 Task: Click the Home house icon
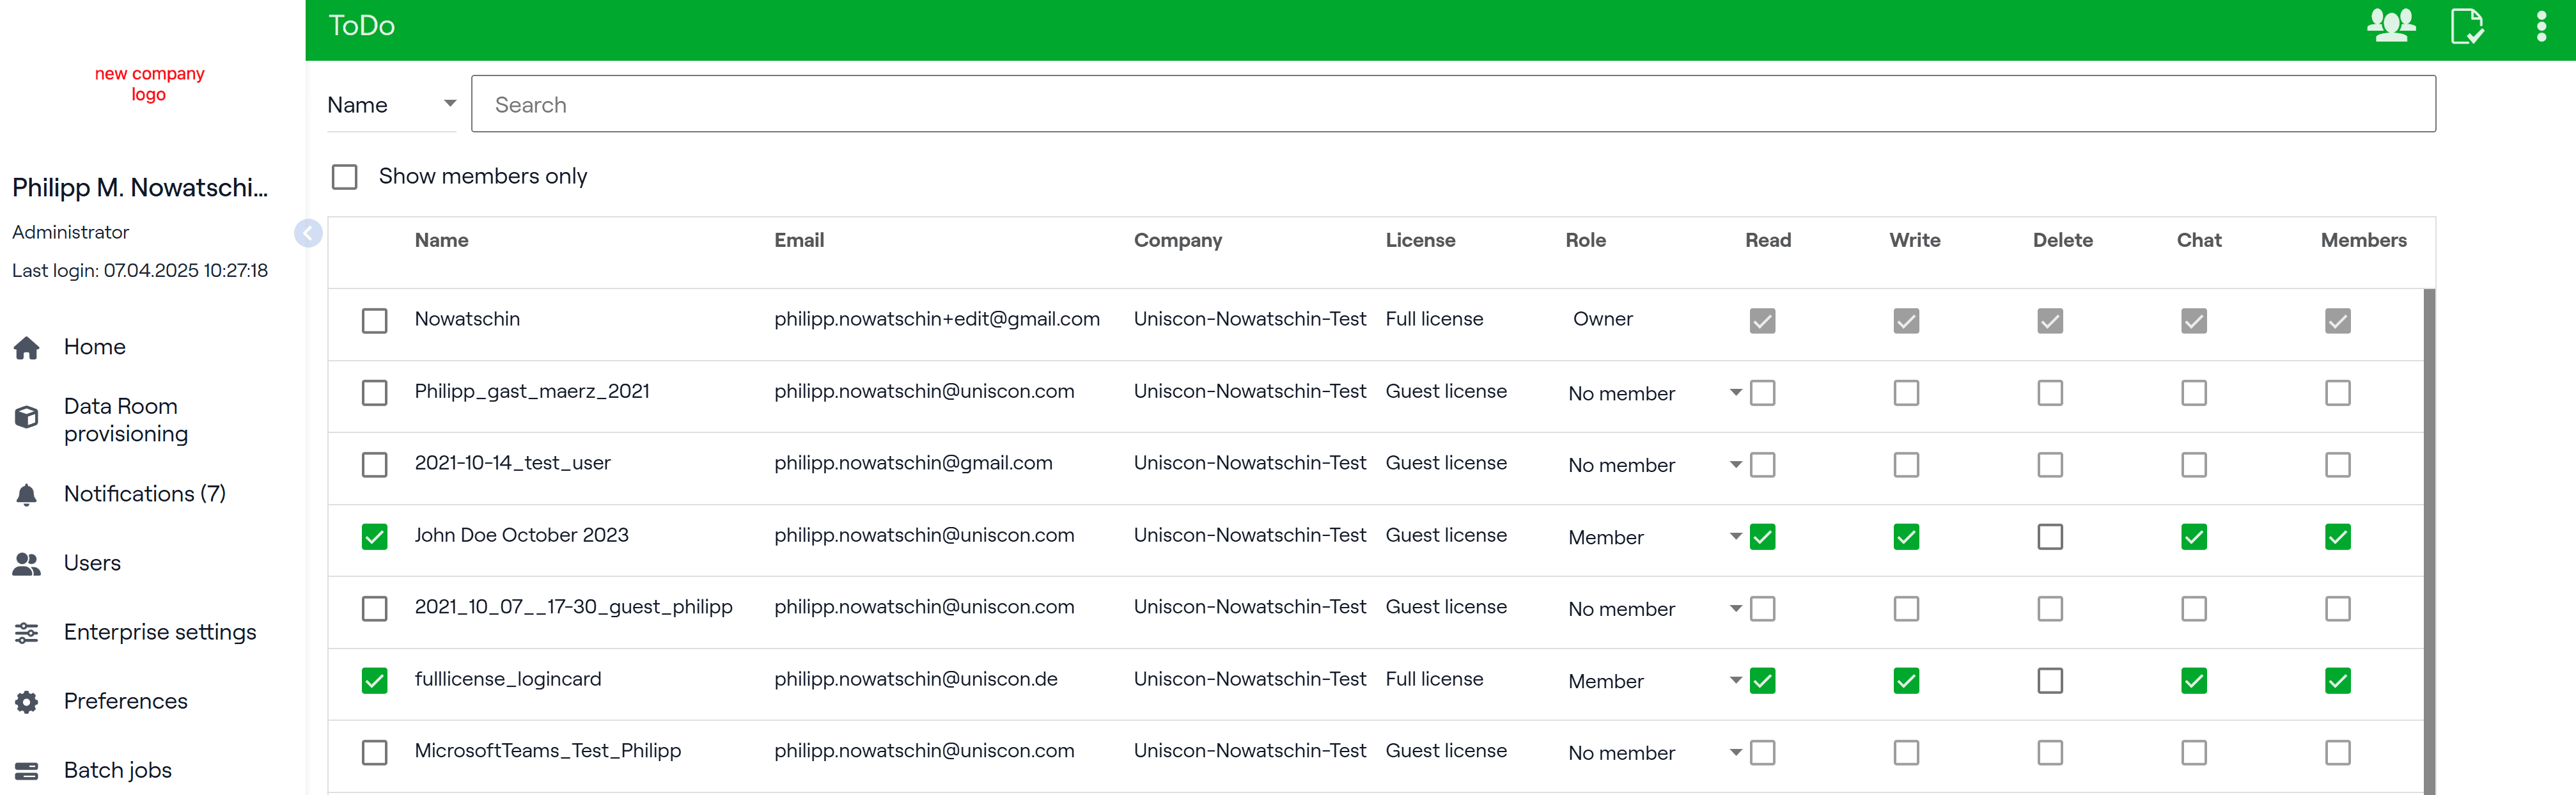[27, 347]
